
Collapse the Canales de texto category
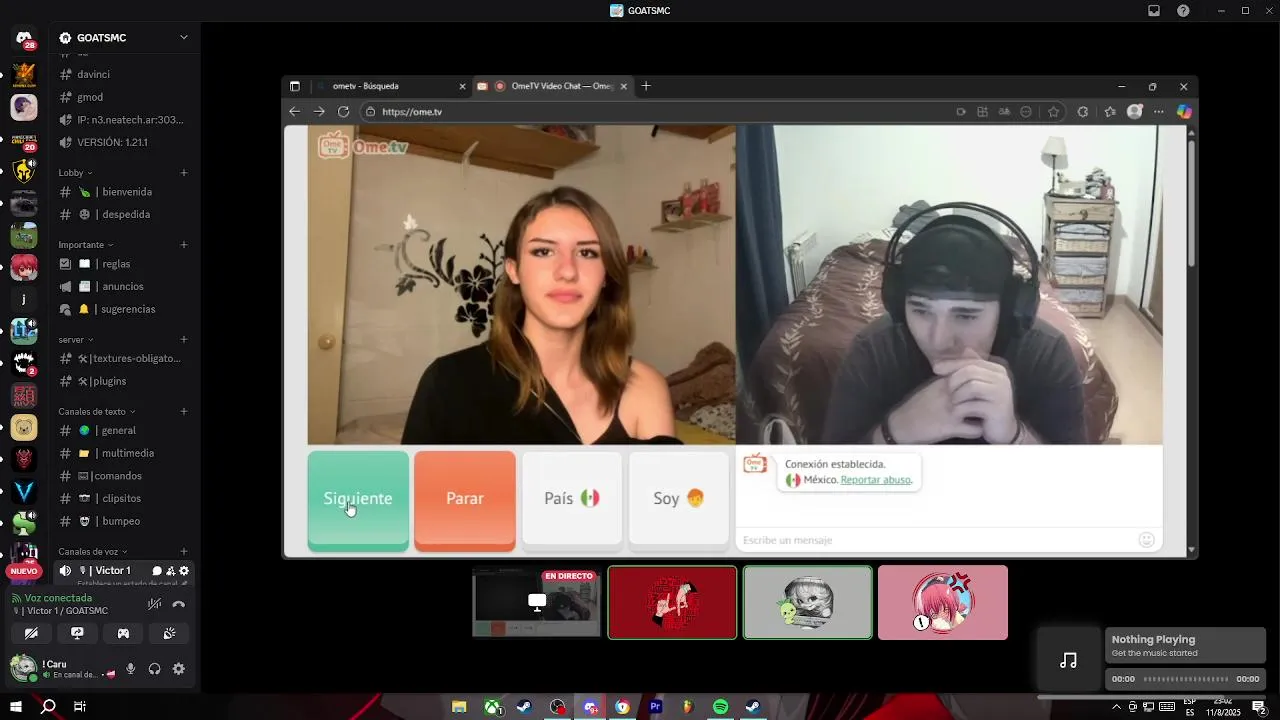click(x=96, y=412)
